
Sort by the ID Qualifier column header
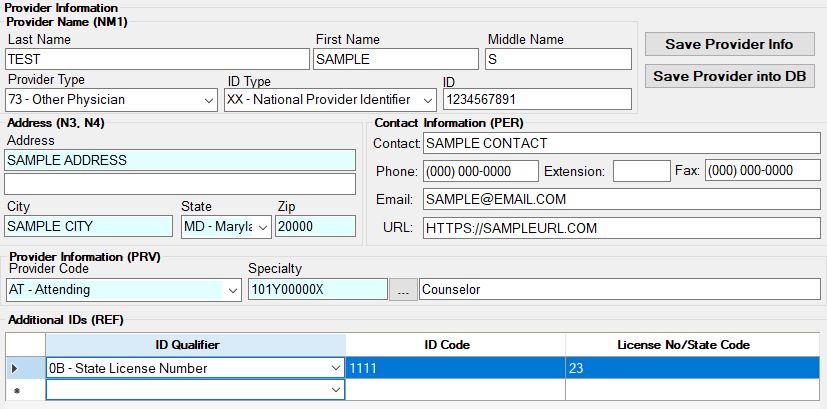pos(196,345)
